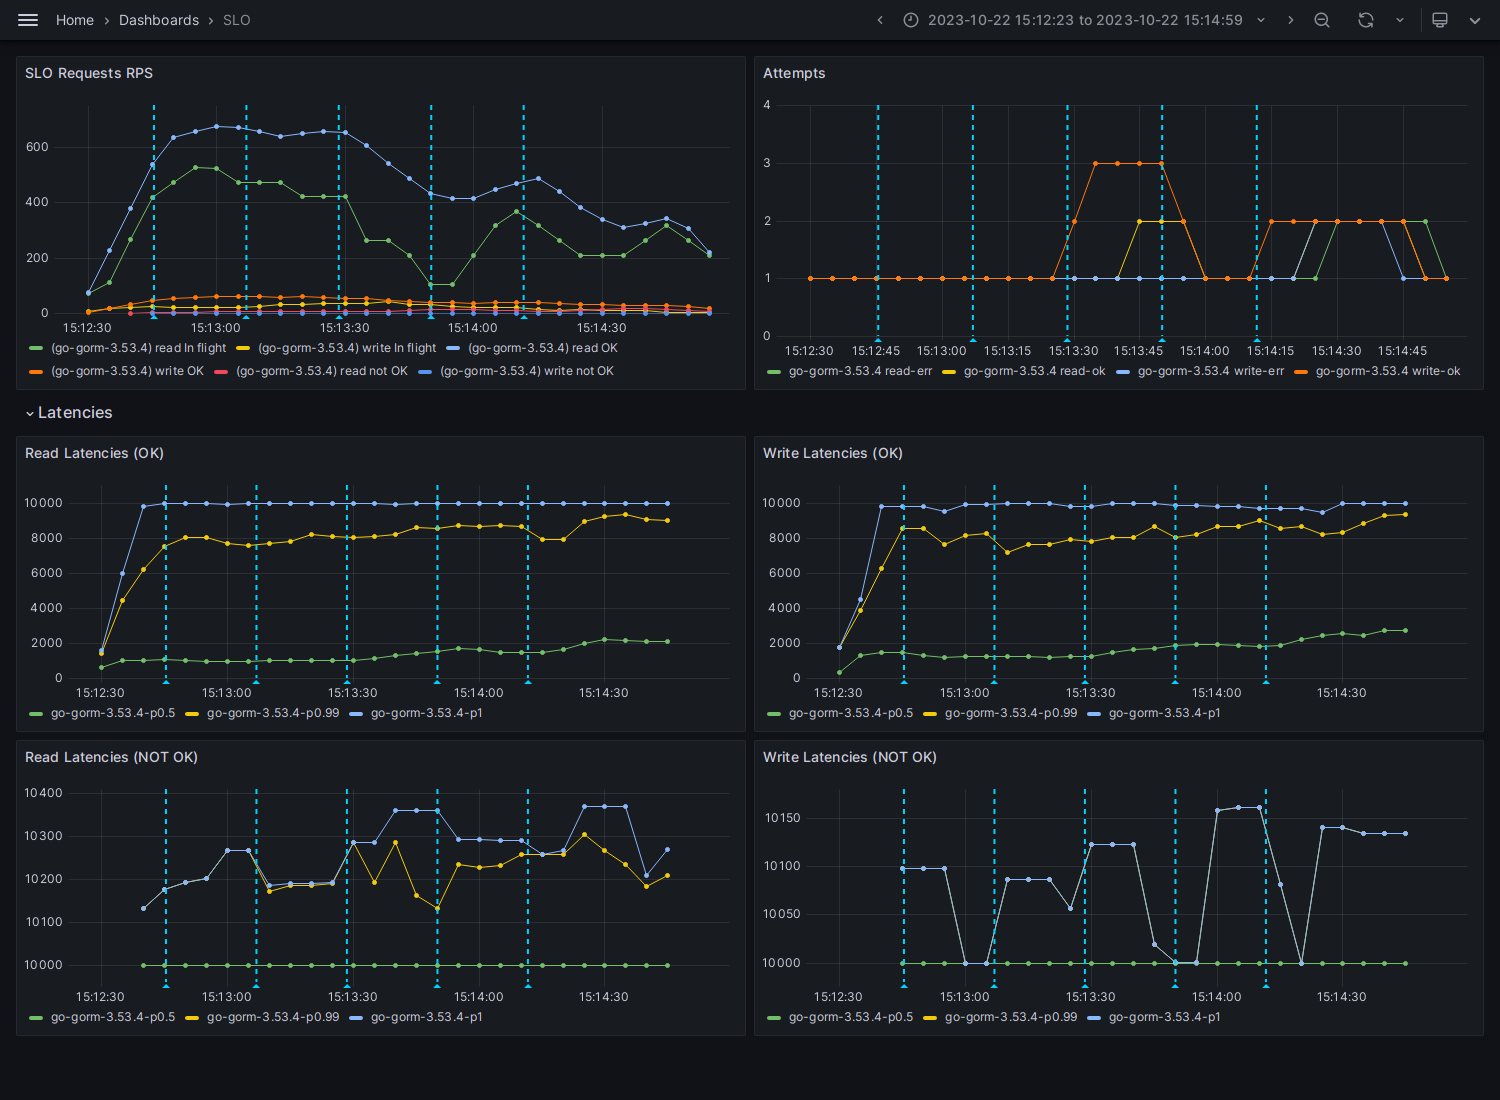Toggle 'write In flight' series in RPS legend
This screenshot has width=1500, height=1100.
(347, 348)
